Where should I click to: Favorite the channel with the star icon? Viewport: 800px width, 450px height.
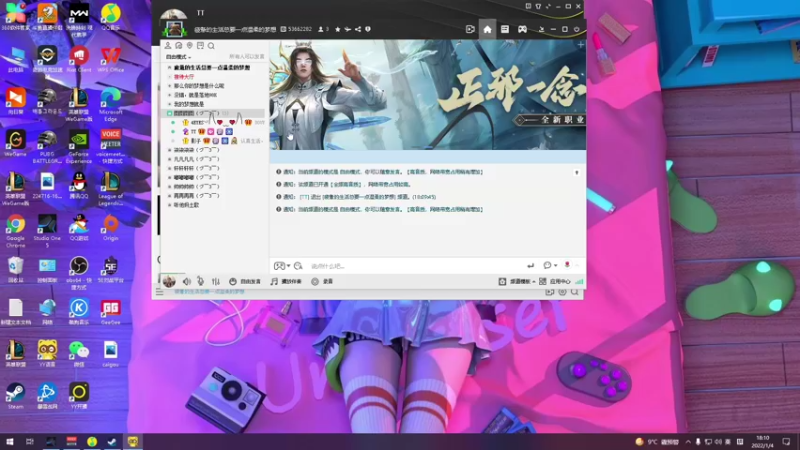coord(337,30)
